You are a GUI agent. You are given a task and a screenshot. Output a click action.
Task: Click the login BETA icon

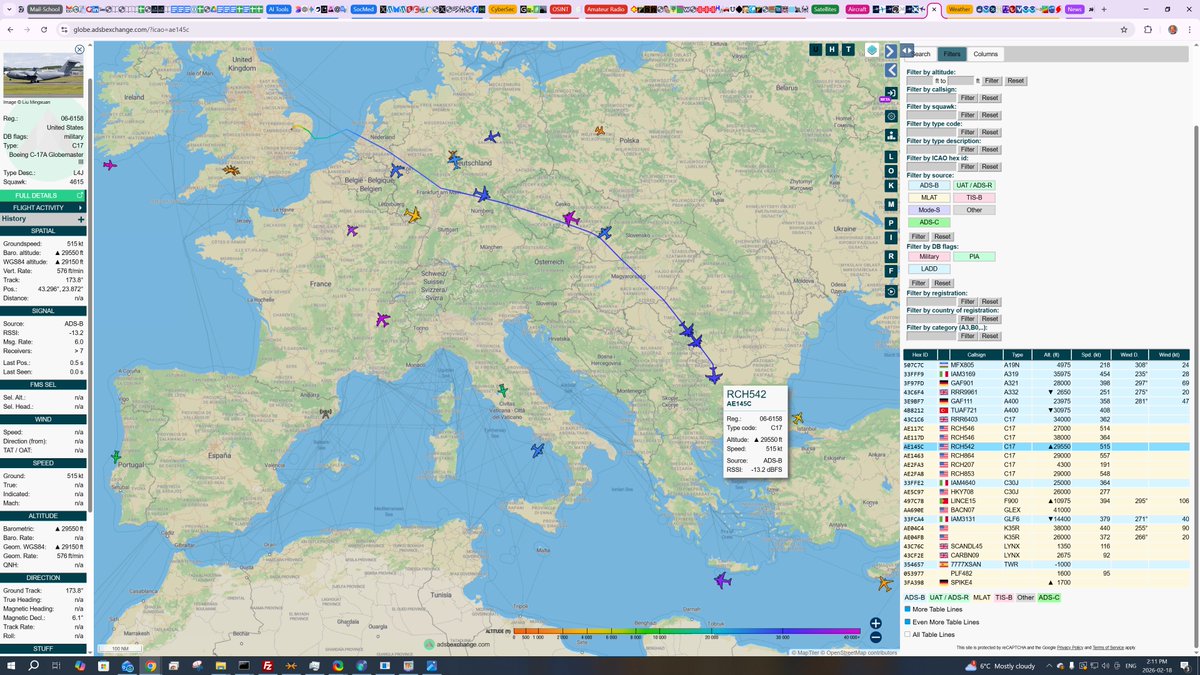889,94
